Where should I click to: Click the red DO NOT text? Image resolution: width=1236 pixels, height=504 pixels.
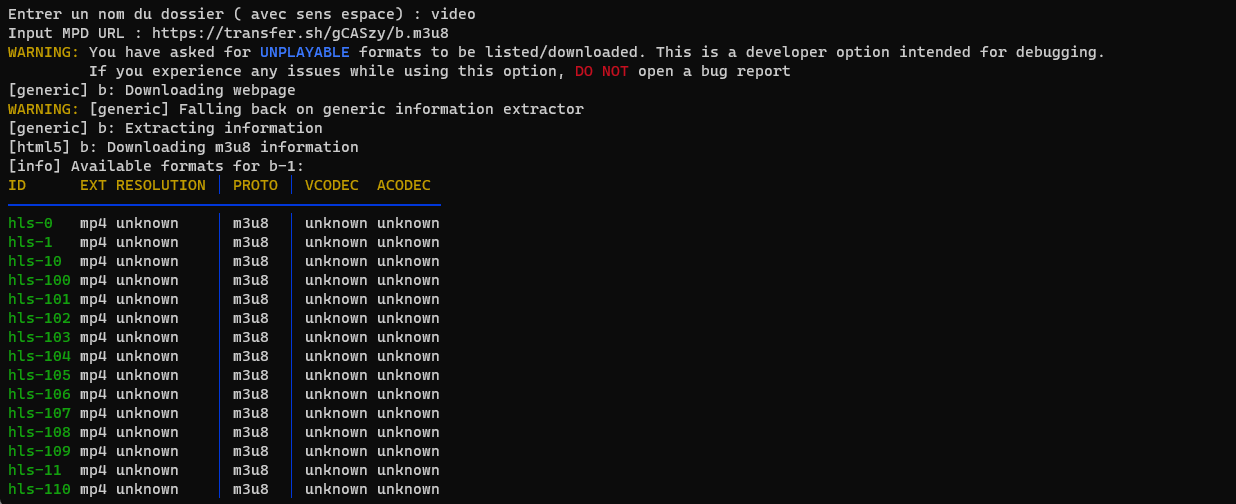coord(601,71)
